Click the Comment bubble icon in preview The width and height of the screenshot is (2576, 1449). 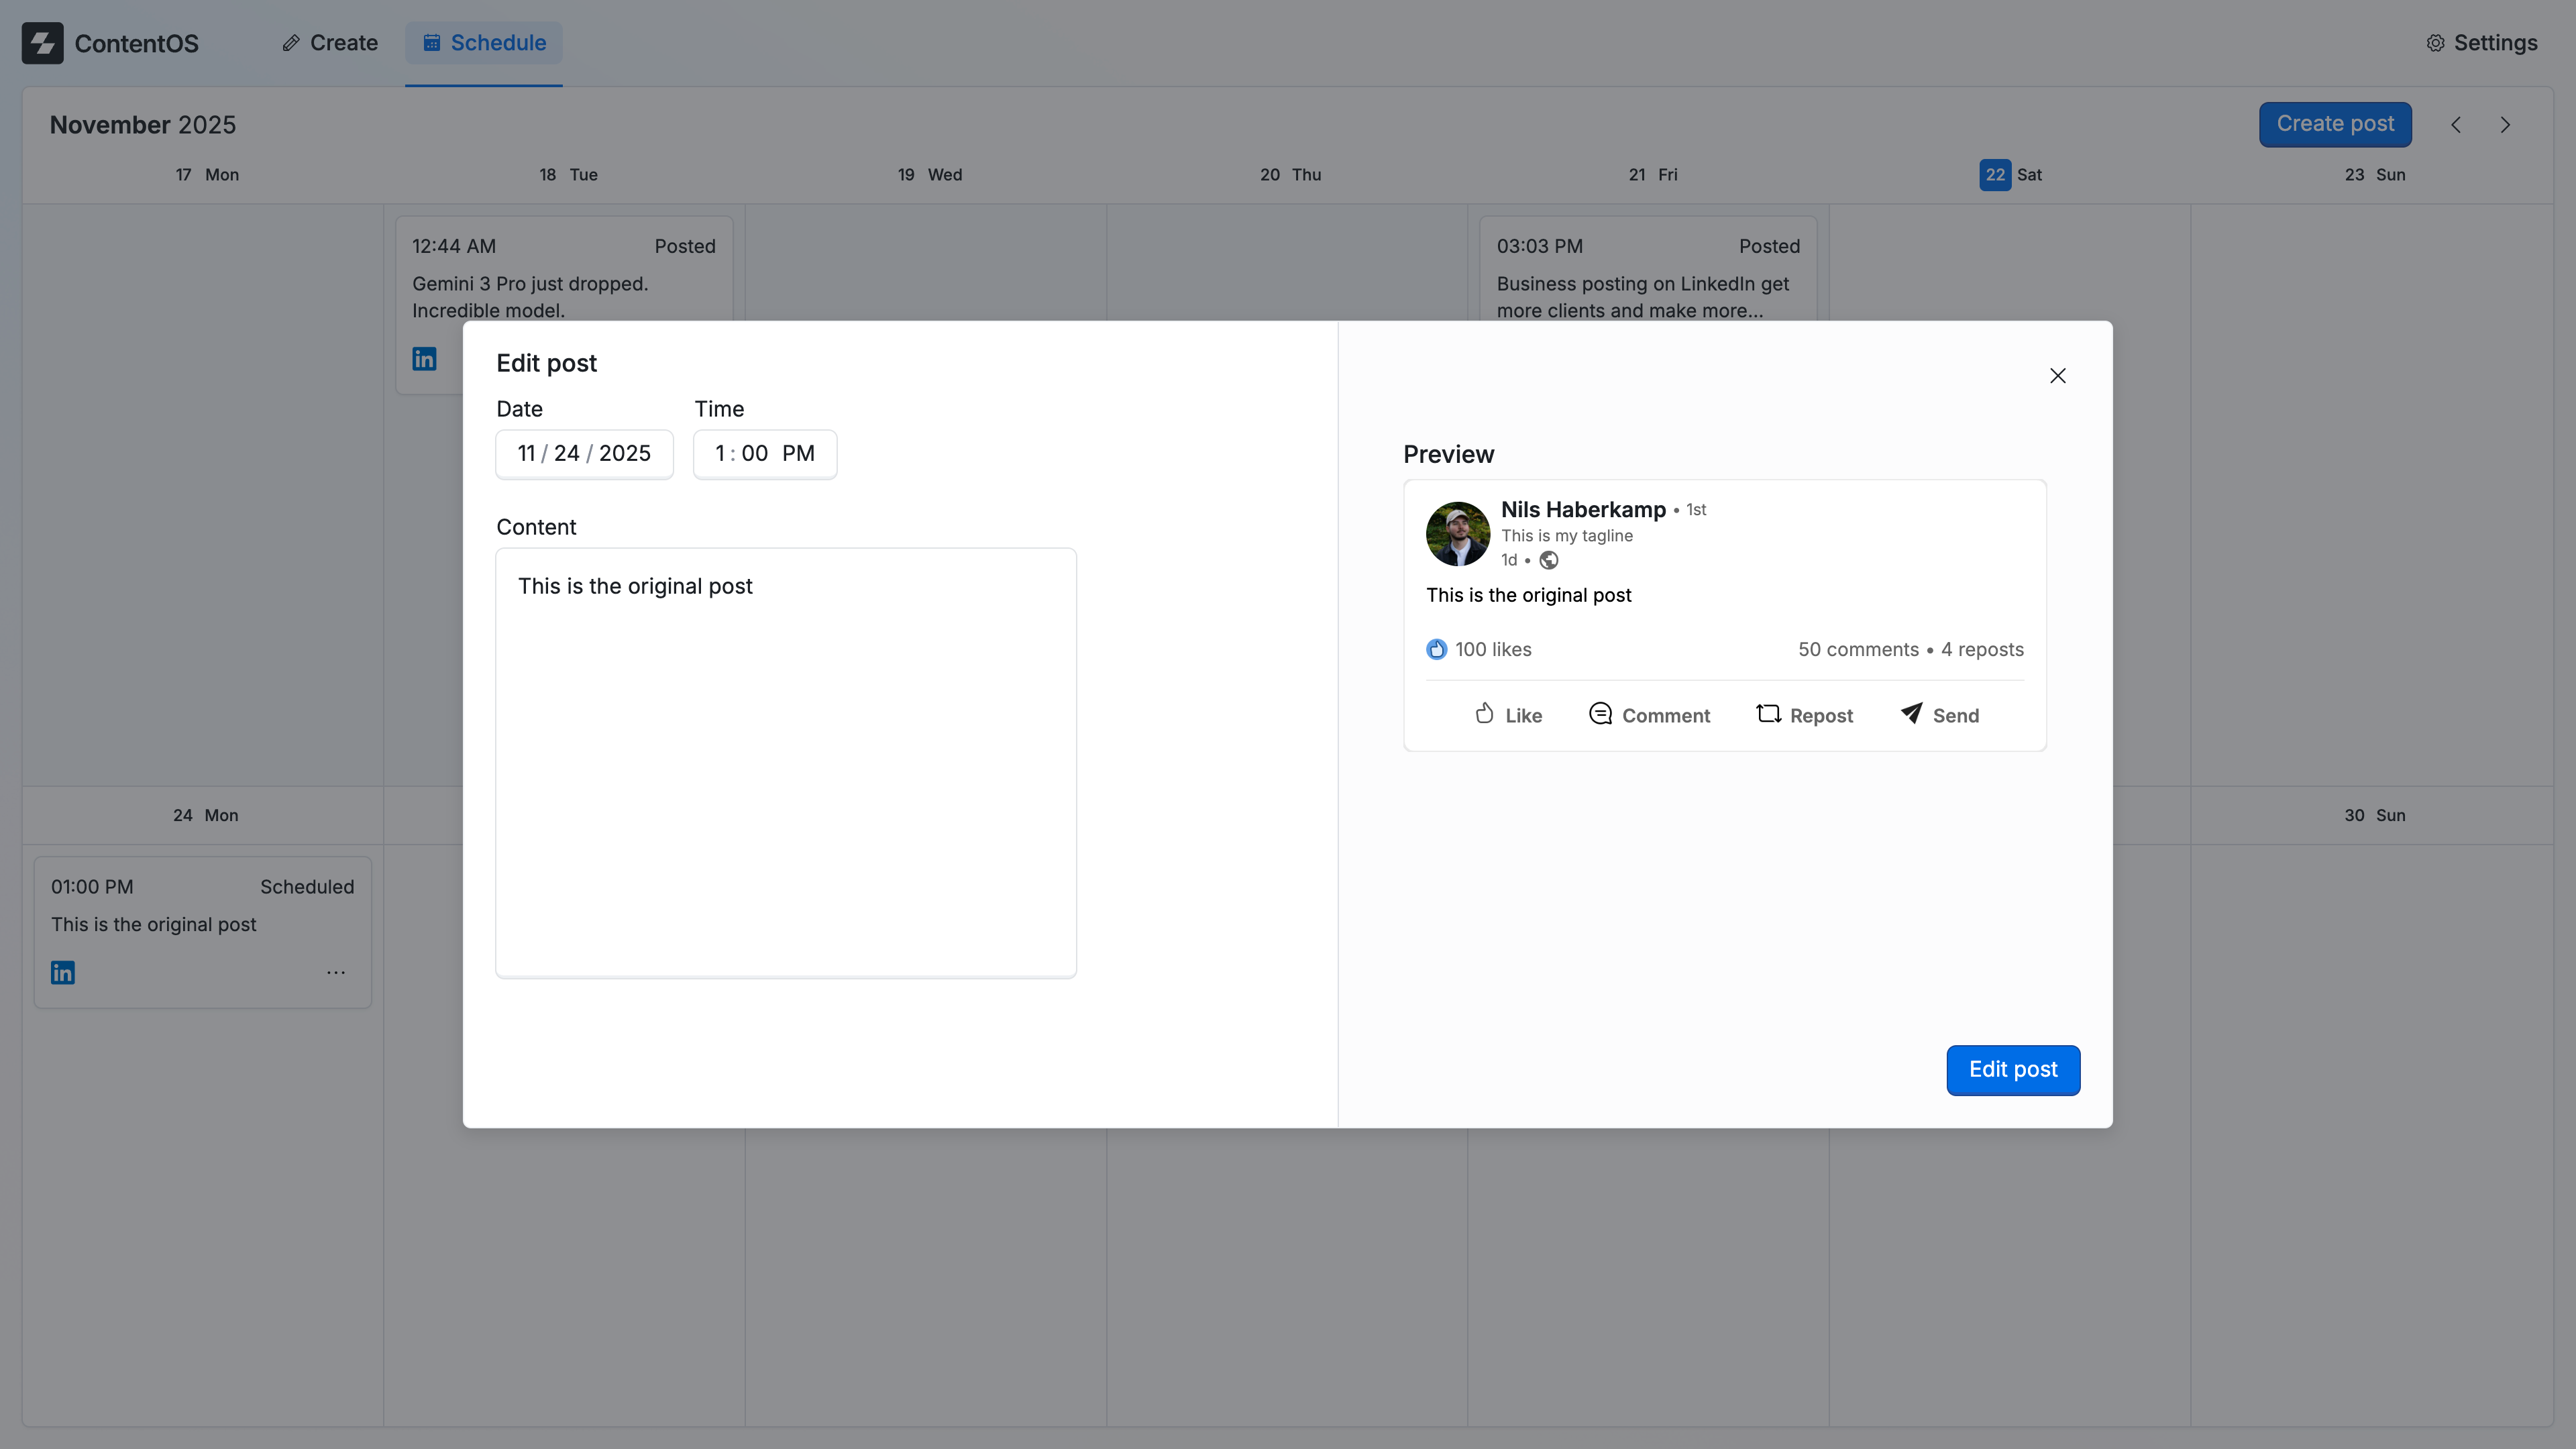(x=1600, y=714)
